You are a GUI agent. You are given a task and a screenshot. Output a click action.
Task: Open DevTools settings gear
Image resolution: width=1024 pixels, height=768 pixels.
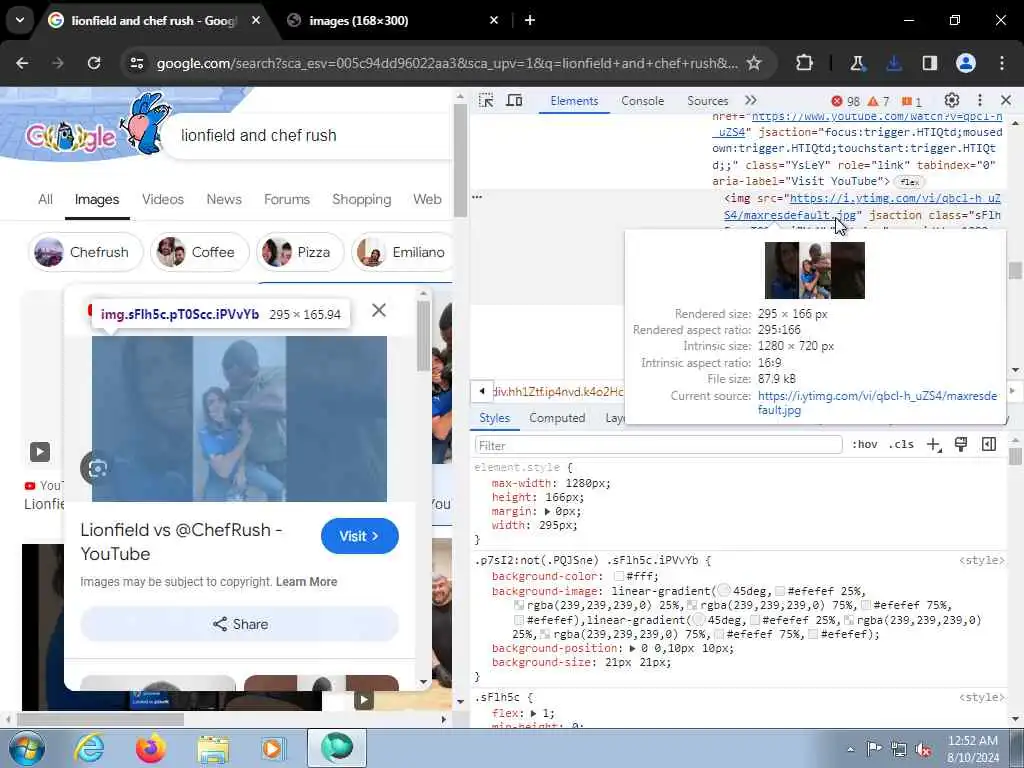952,101
